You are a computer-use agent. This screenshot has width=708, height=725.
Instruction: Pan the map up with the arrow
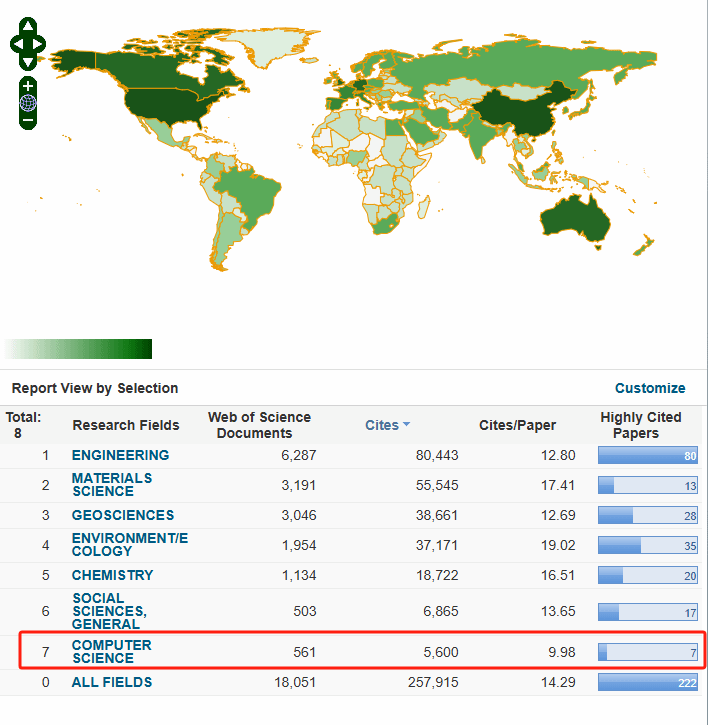[28, 26]
